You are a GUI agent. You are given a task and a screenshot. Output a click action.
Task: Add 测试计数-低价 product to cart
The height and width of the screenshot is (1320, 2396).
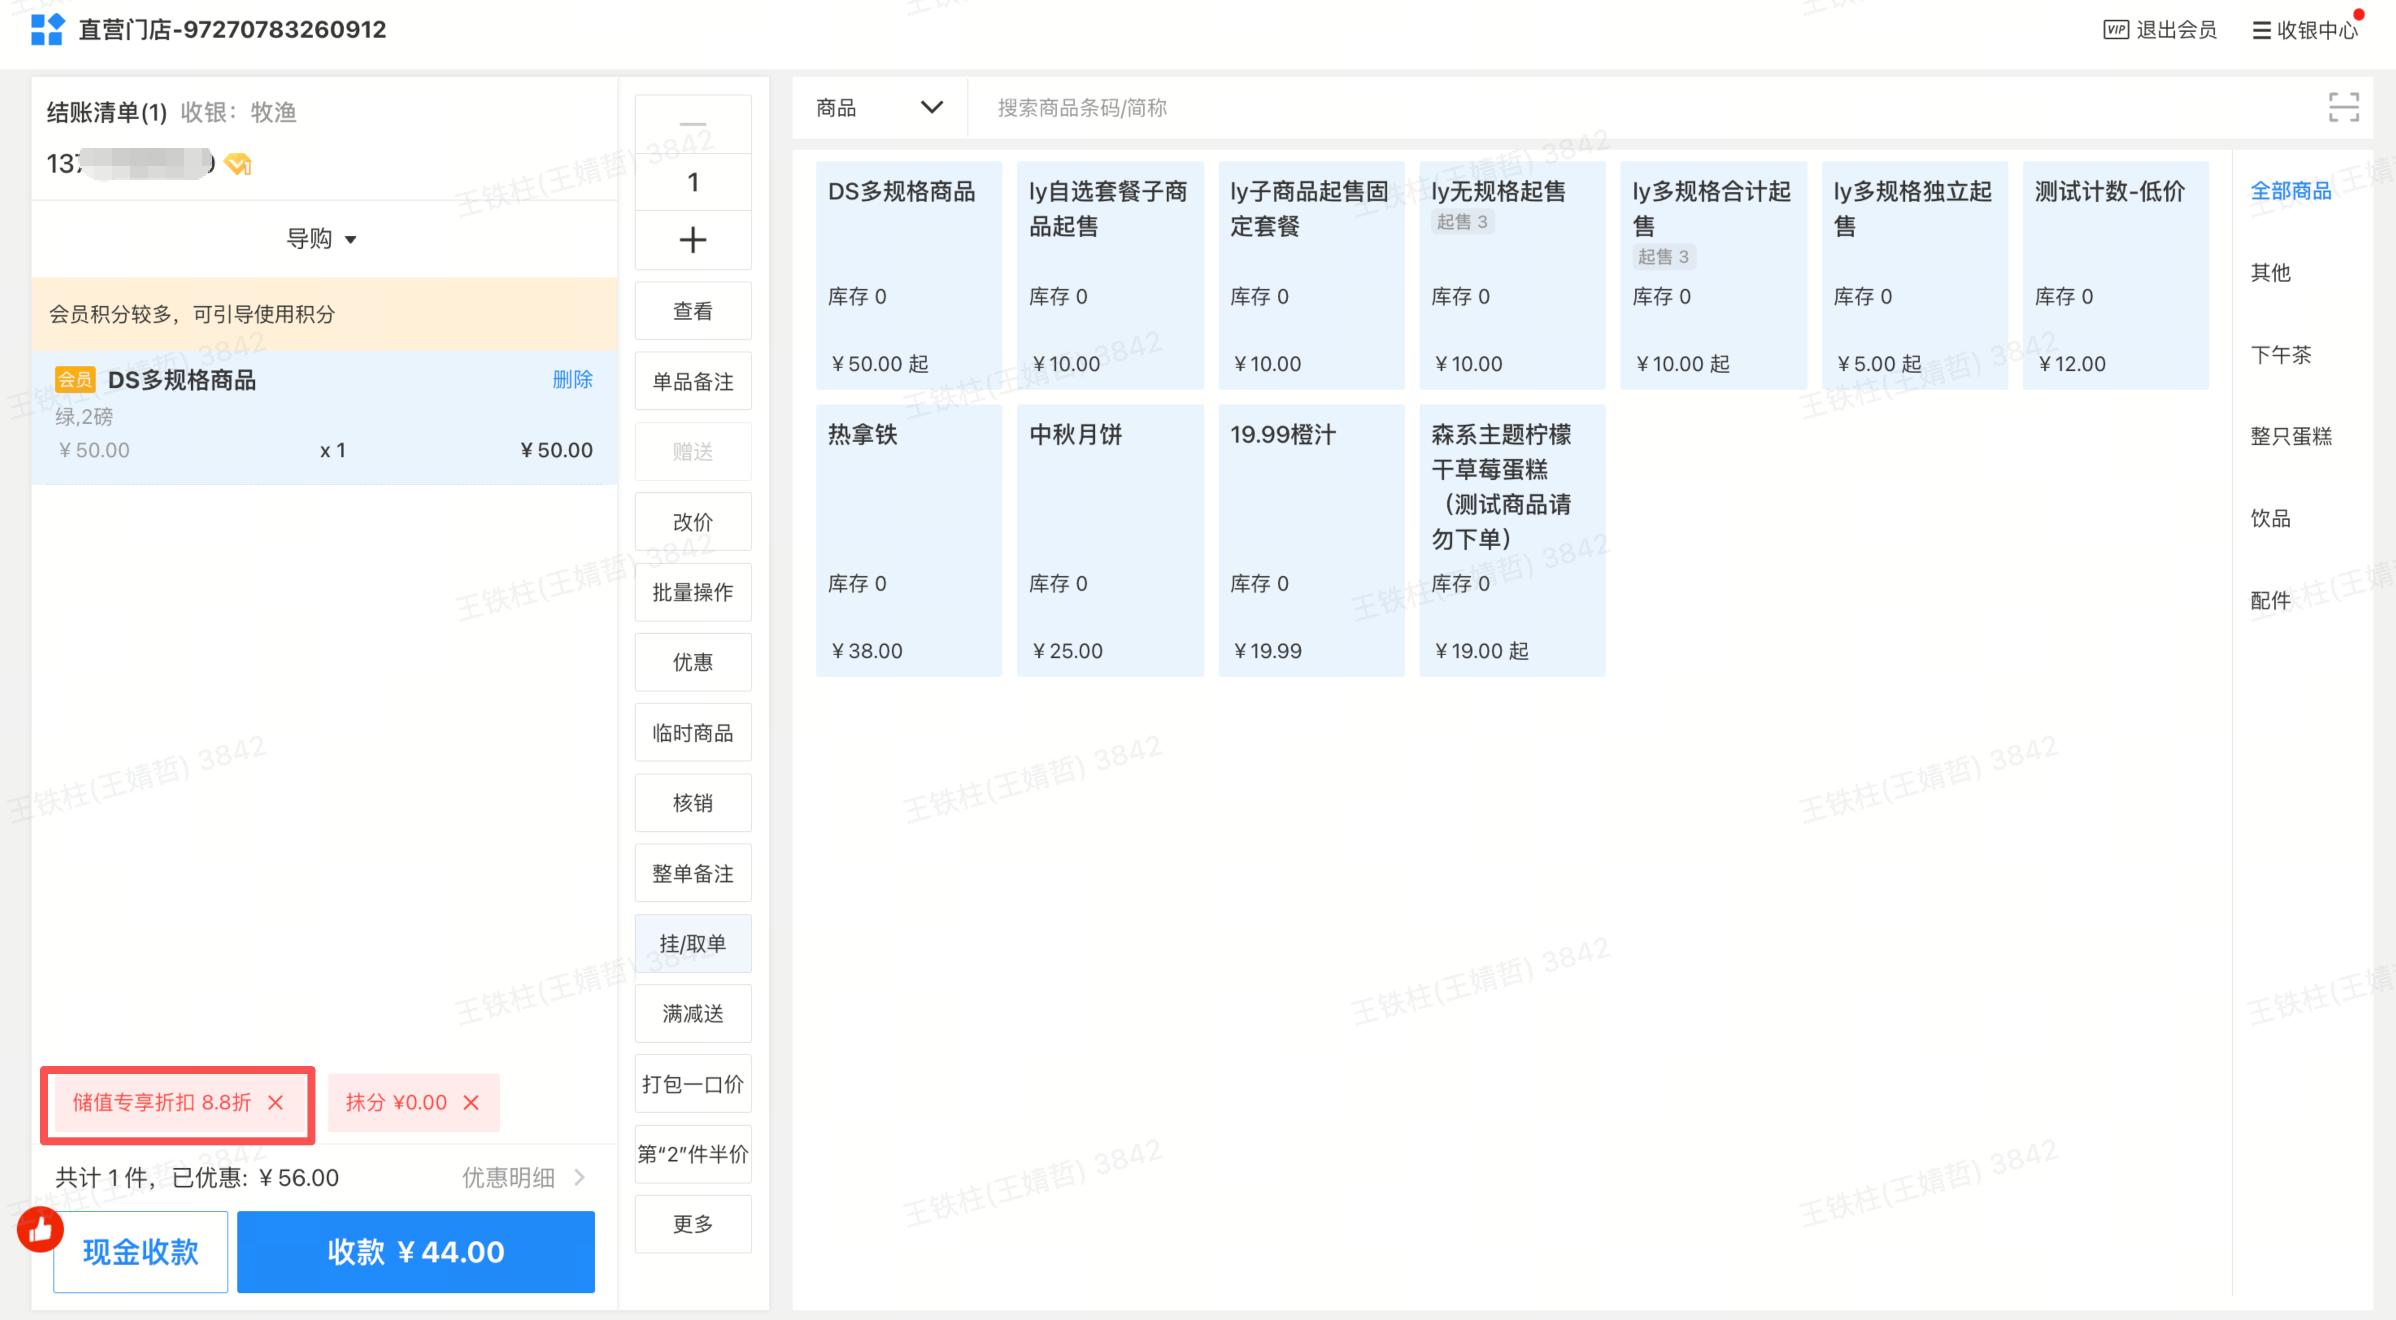[2116, 275]
